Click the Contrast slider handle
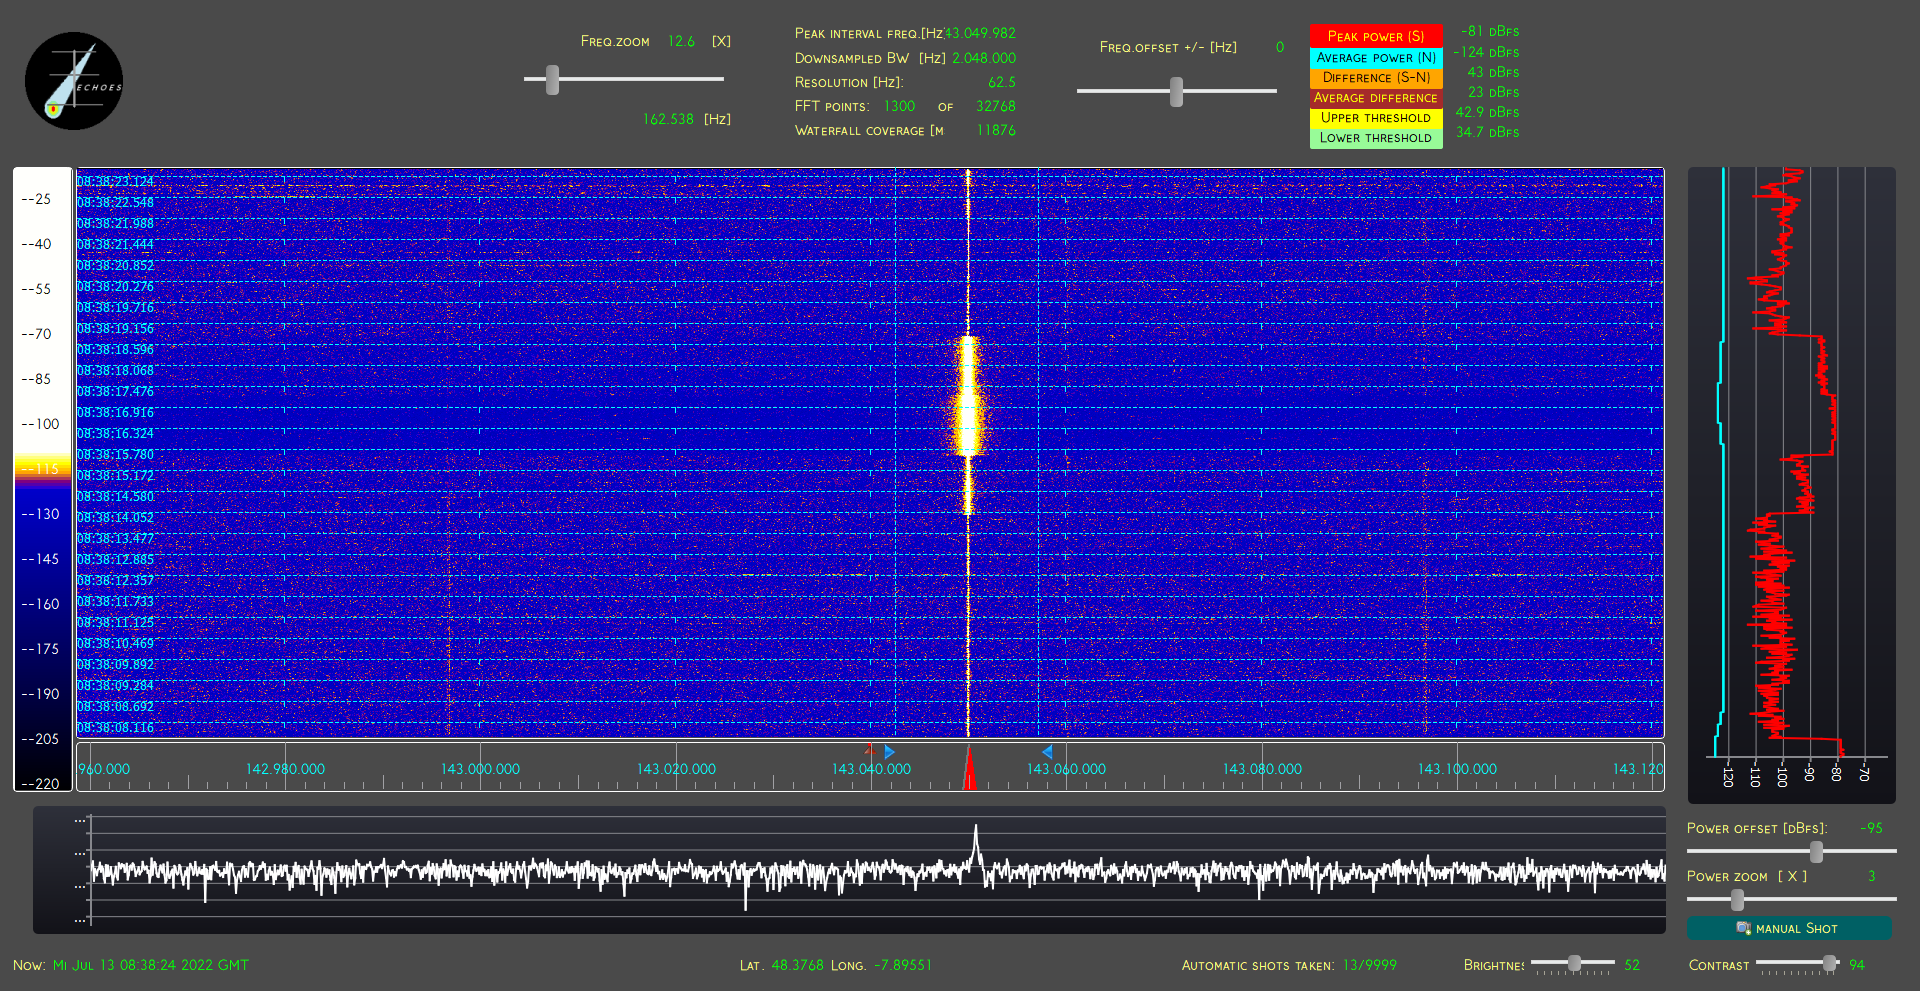 point(1829,963)
